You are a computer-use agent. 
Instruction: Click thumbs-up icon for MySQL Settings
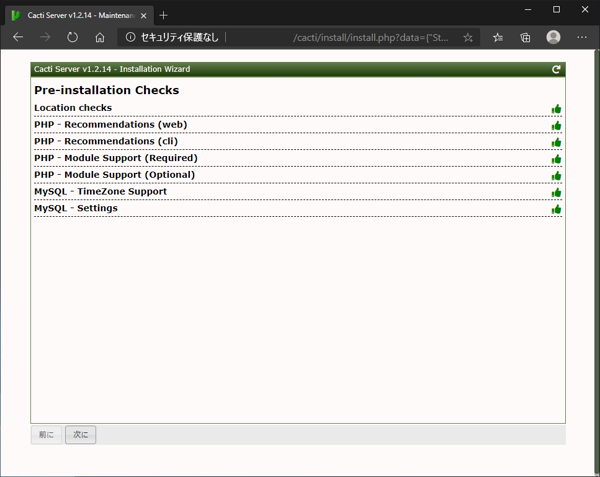pos(556,209)
